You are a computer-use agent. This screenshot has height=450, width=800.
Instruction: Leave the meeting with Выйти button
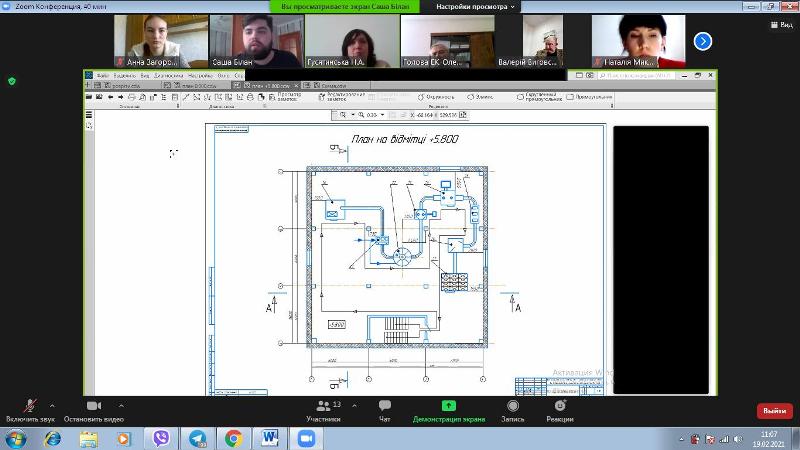click(774, 411)
